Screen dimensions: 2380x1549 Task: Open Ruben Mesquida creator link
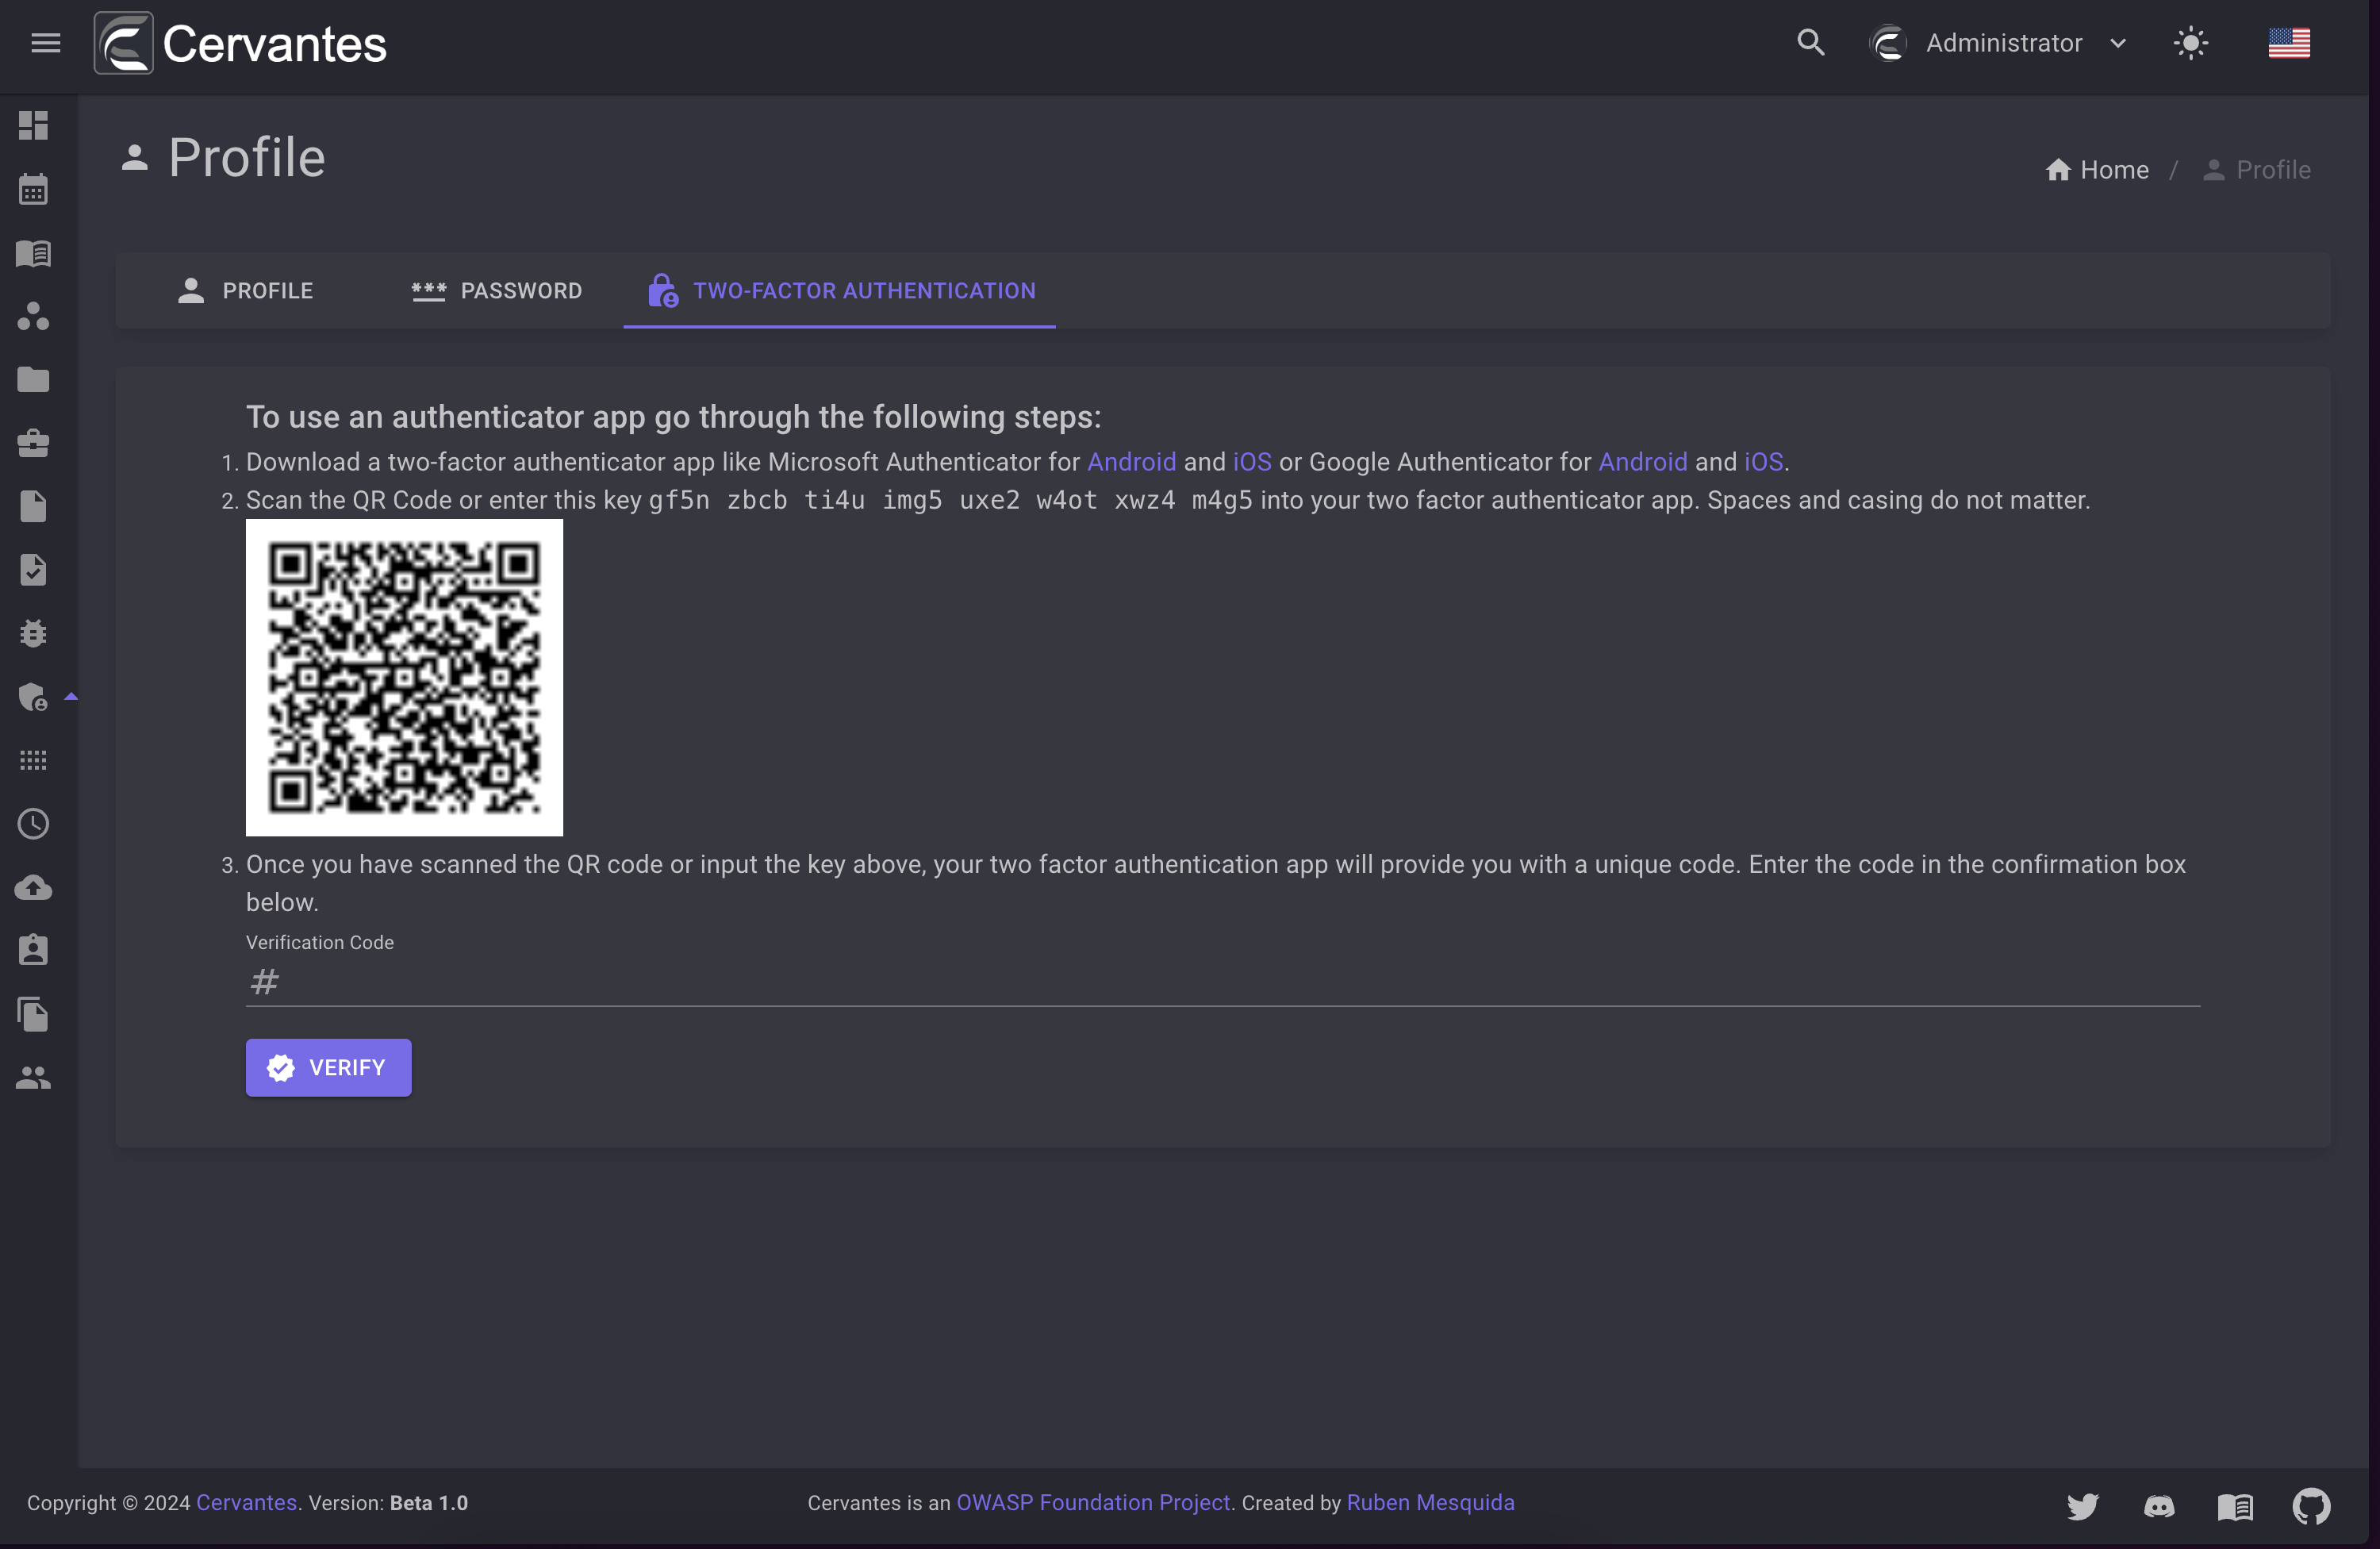click(x=1430, y=1503)
